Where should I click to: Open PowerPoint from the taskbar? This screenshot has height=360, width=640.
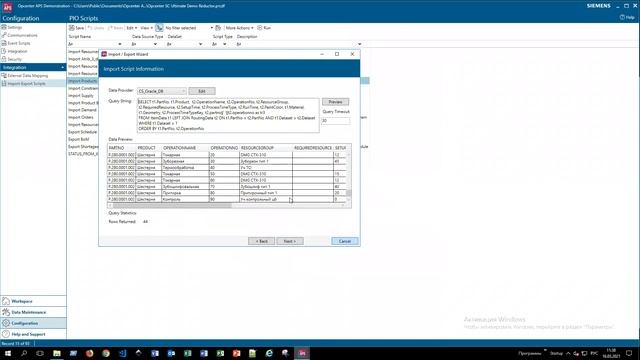(x=236, y=353)
